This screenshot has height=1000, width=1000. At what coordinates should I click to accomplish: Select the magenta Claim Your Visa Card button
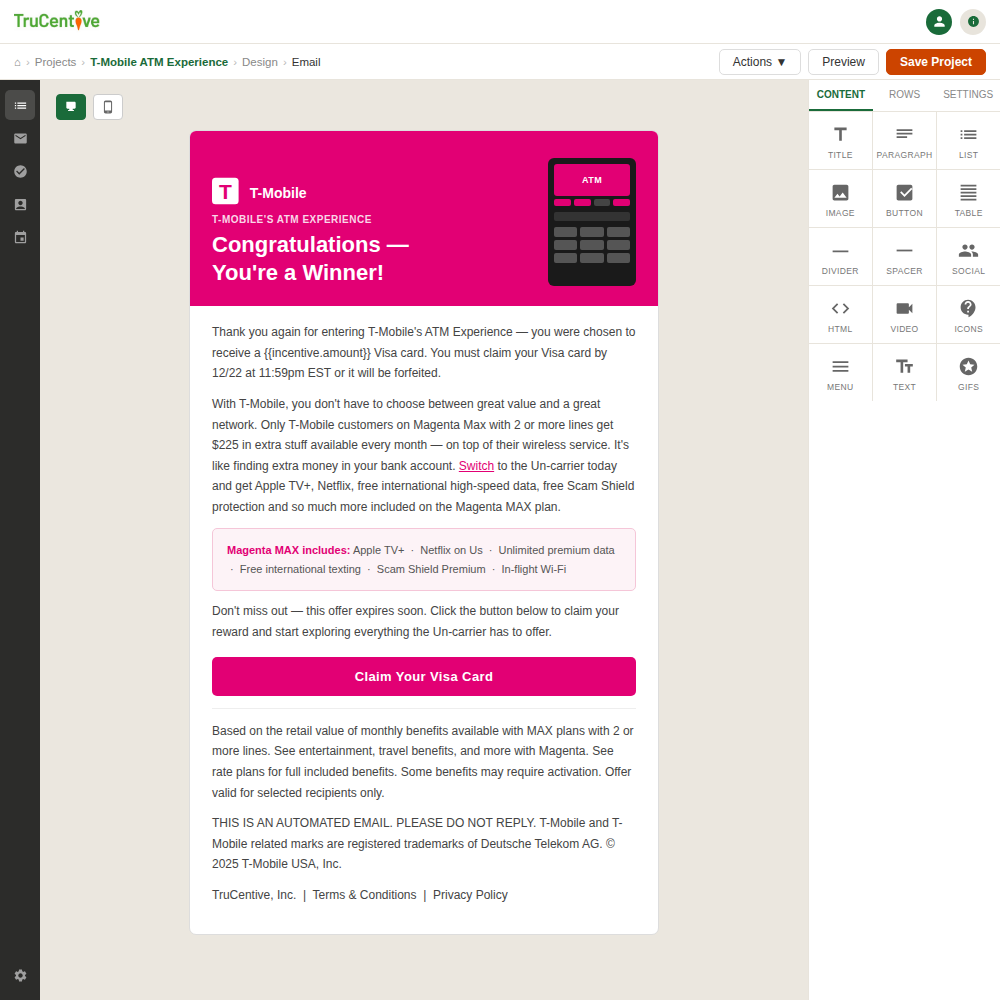[423, 676]
